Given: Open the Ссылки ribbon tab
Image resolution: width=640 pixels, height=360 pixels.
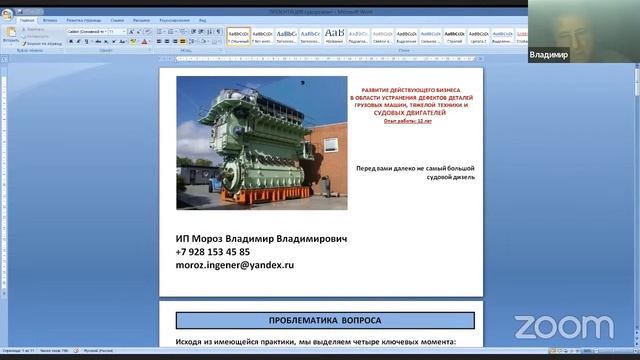Looking at the screenshot, I should click(117, 20).
